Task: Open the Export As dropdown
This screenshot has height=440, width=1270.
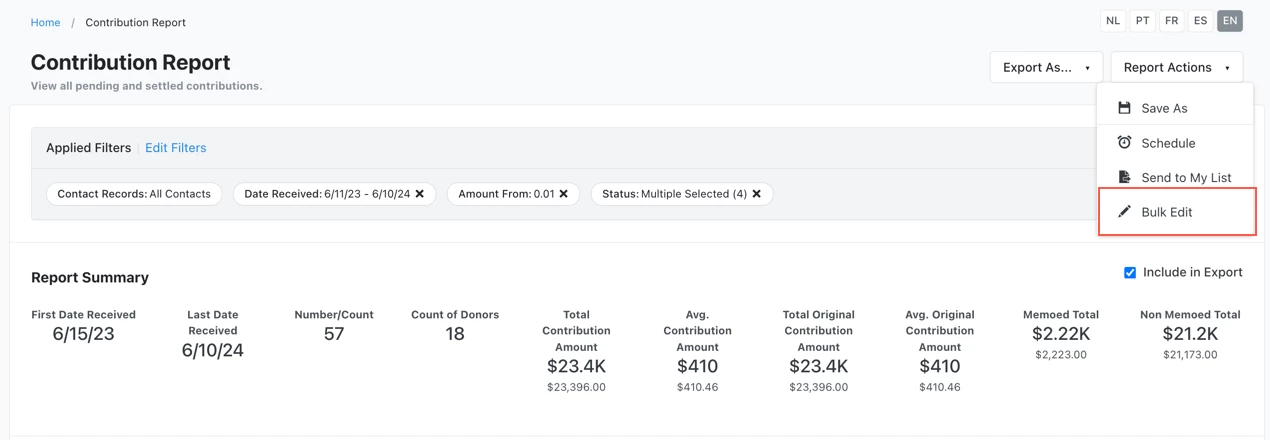Action: (1046, 67)
